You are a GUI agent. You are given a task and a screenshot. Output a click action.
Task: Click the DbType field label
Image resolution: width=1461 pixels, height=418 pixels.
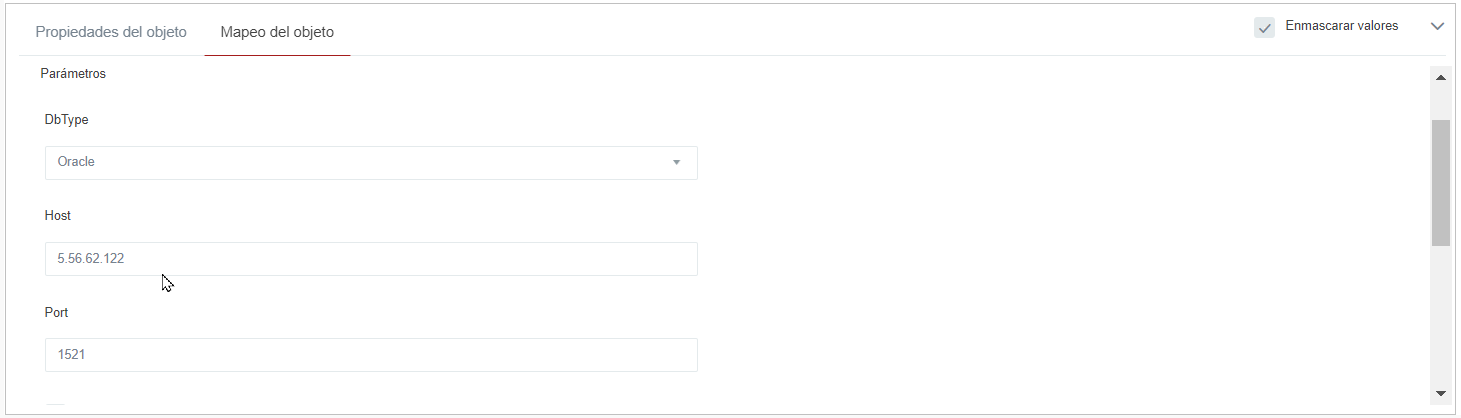pos(67,120)
